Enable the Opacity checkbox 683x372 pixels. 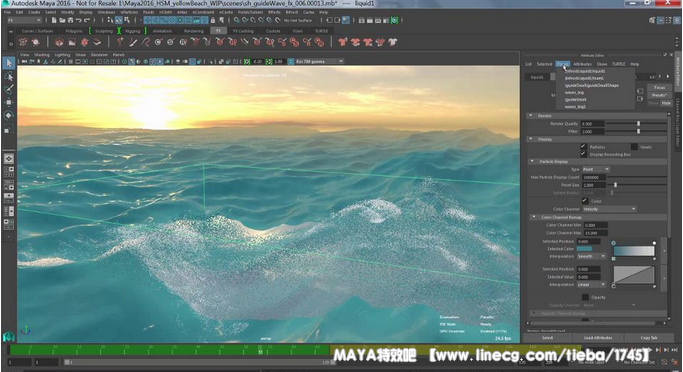point(585,297)
